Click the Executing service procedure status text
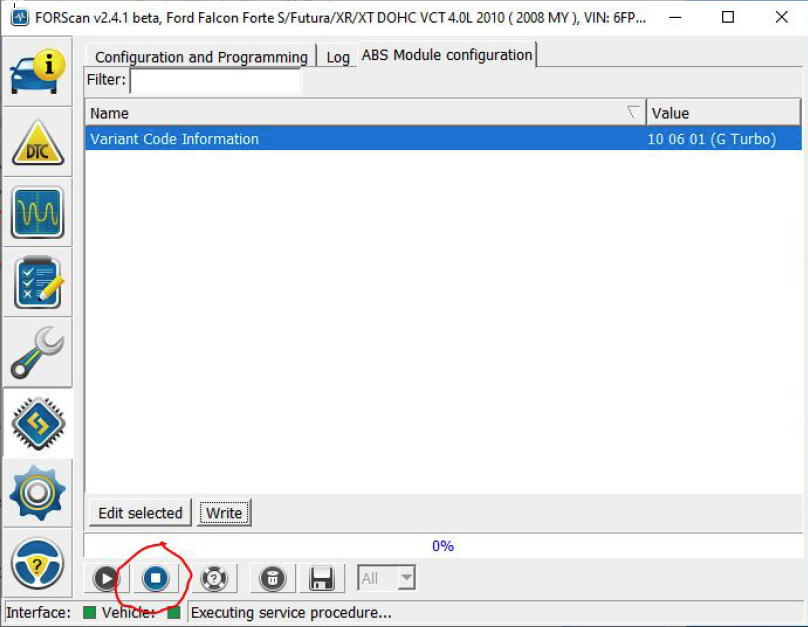Screen dimensions: 808x627 [x=291, y=613]
